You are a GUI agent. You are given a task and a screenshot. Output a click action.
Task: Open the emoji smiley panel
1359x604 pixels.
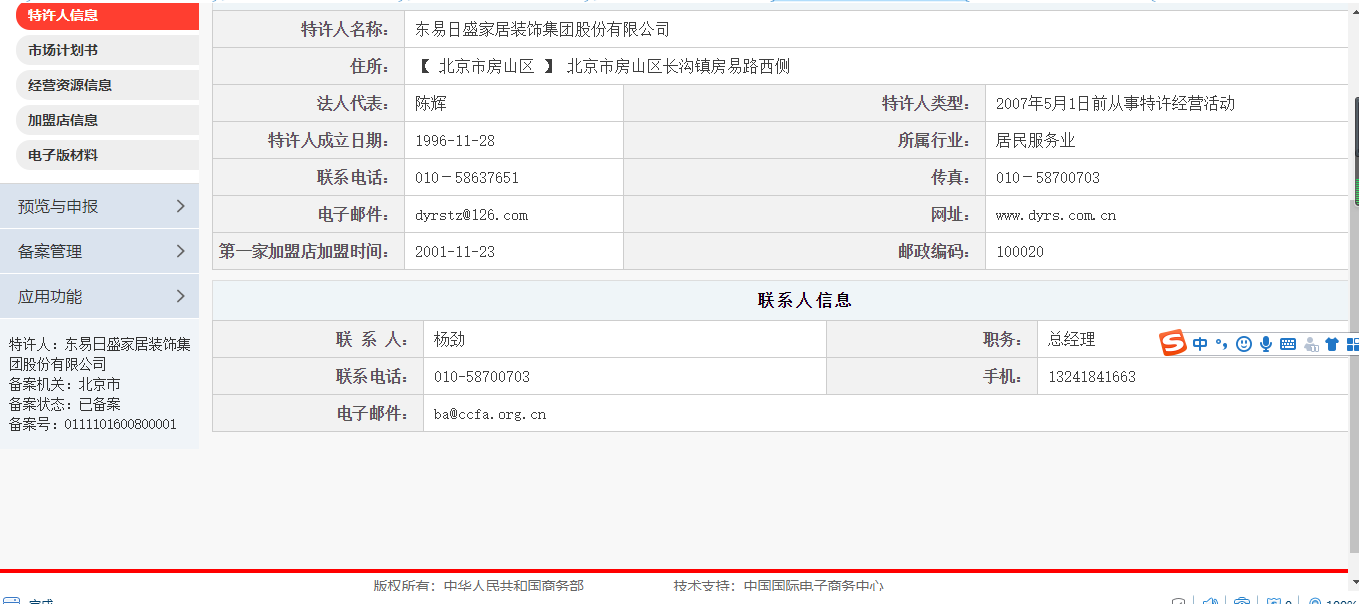coord(1244,344)
